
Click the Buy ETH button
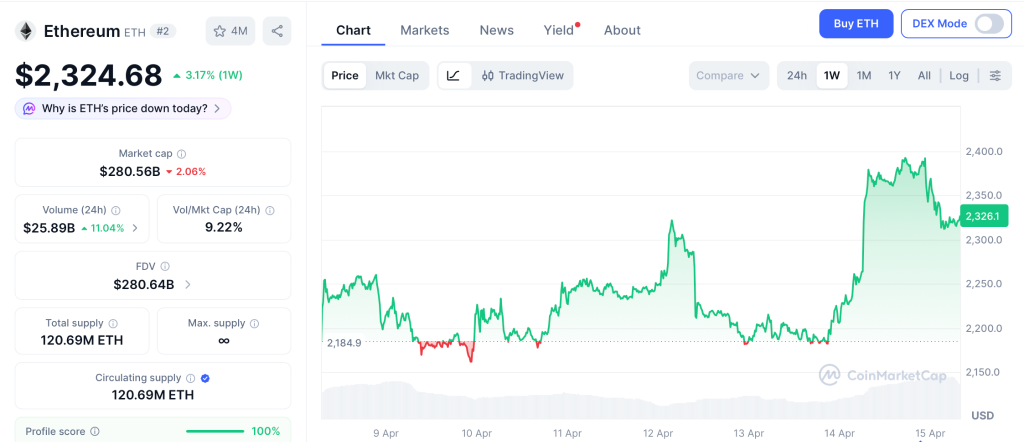pyautogui.click(x=856, y=24)
